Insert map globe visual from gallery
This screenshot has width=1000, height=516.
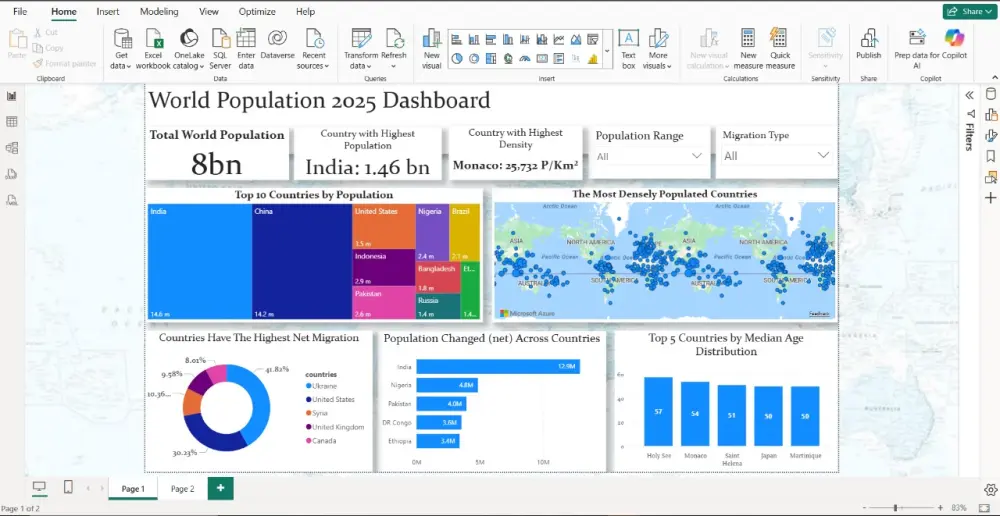(x=508, y=59)
